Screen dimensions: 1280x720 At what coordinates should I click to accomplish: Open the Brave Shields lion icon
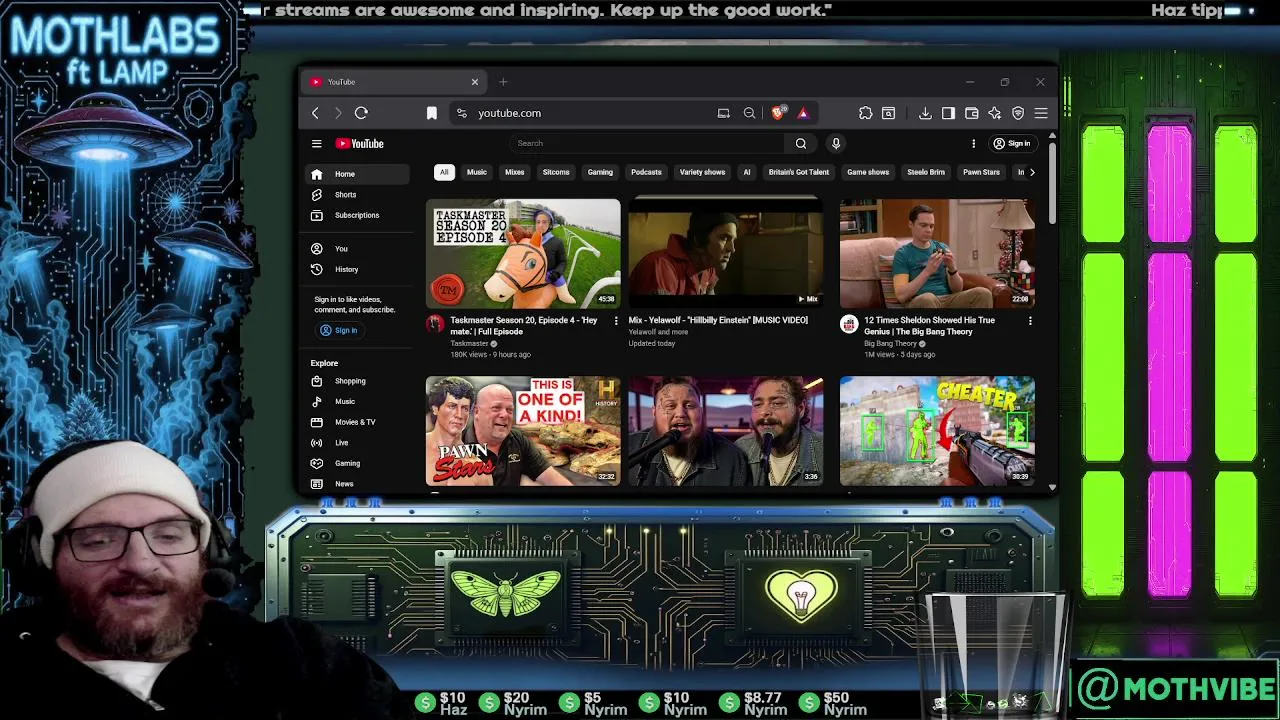[x=778, y=112]
